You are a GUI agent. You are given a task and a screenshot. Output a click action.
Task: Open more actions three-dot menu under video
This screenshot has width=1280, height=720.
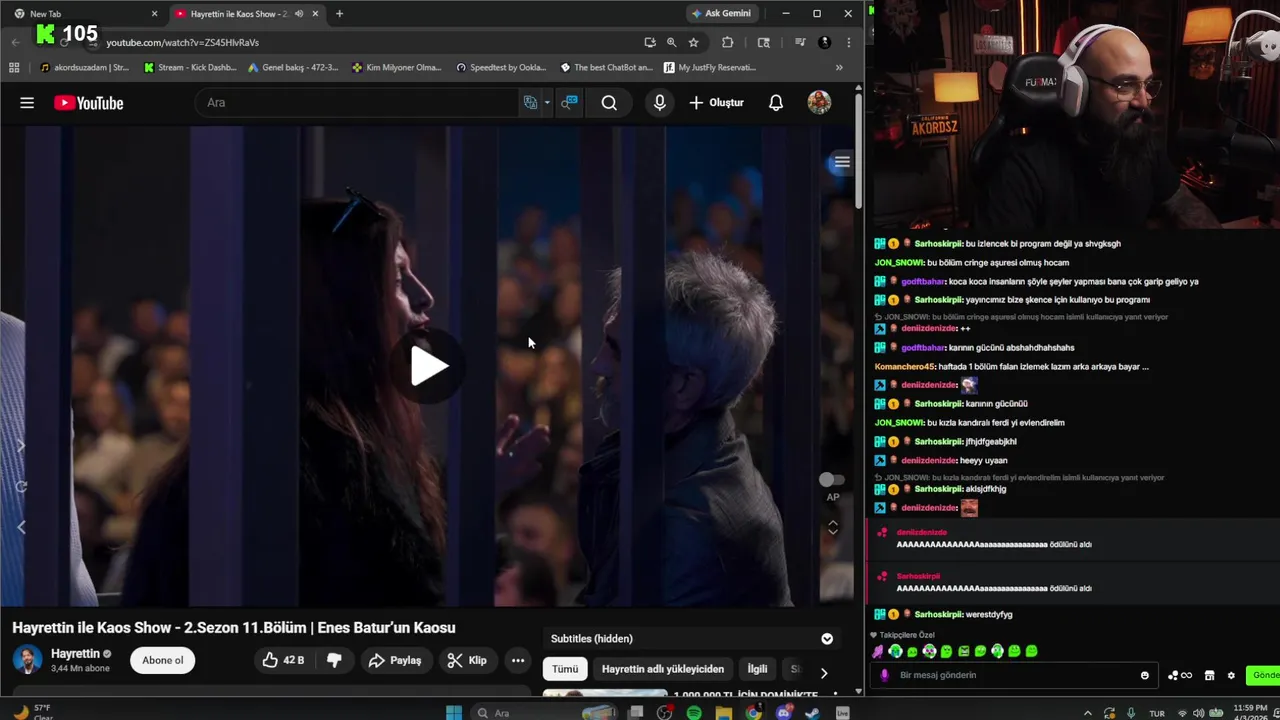518,660
